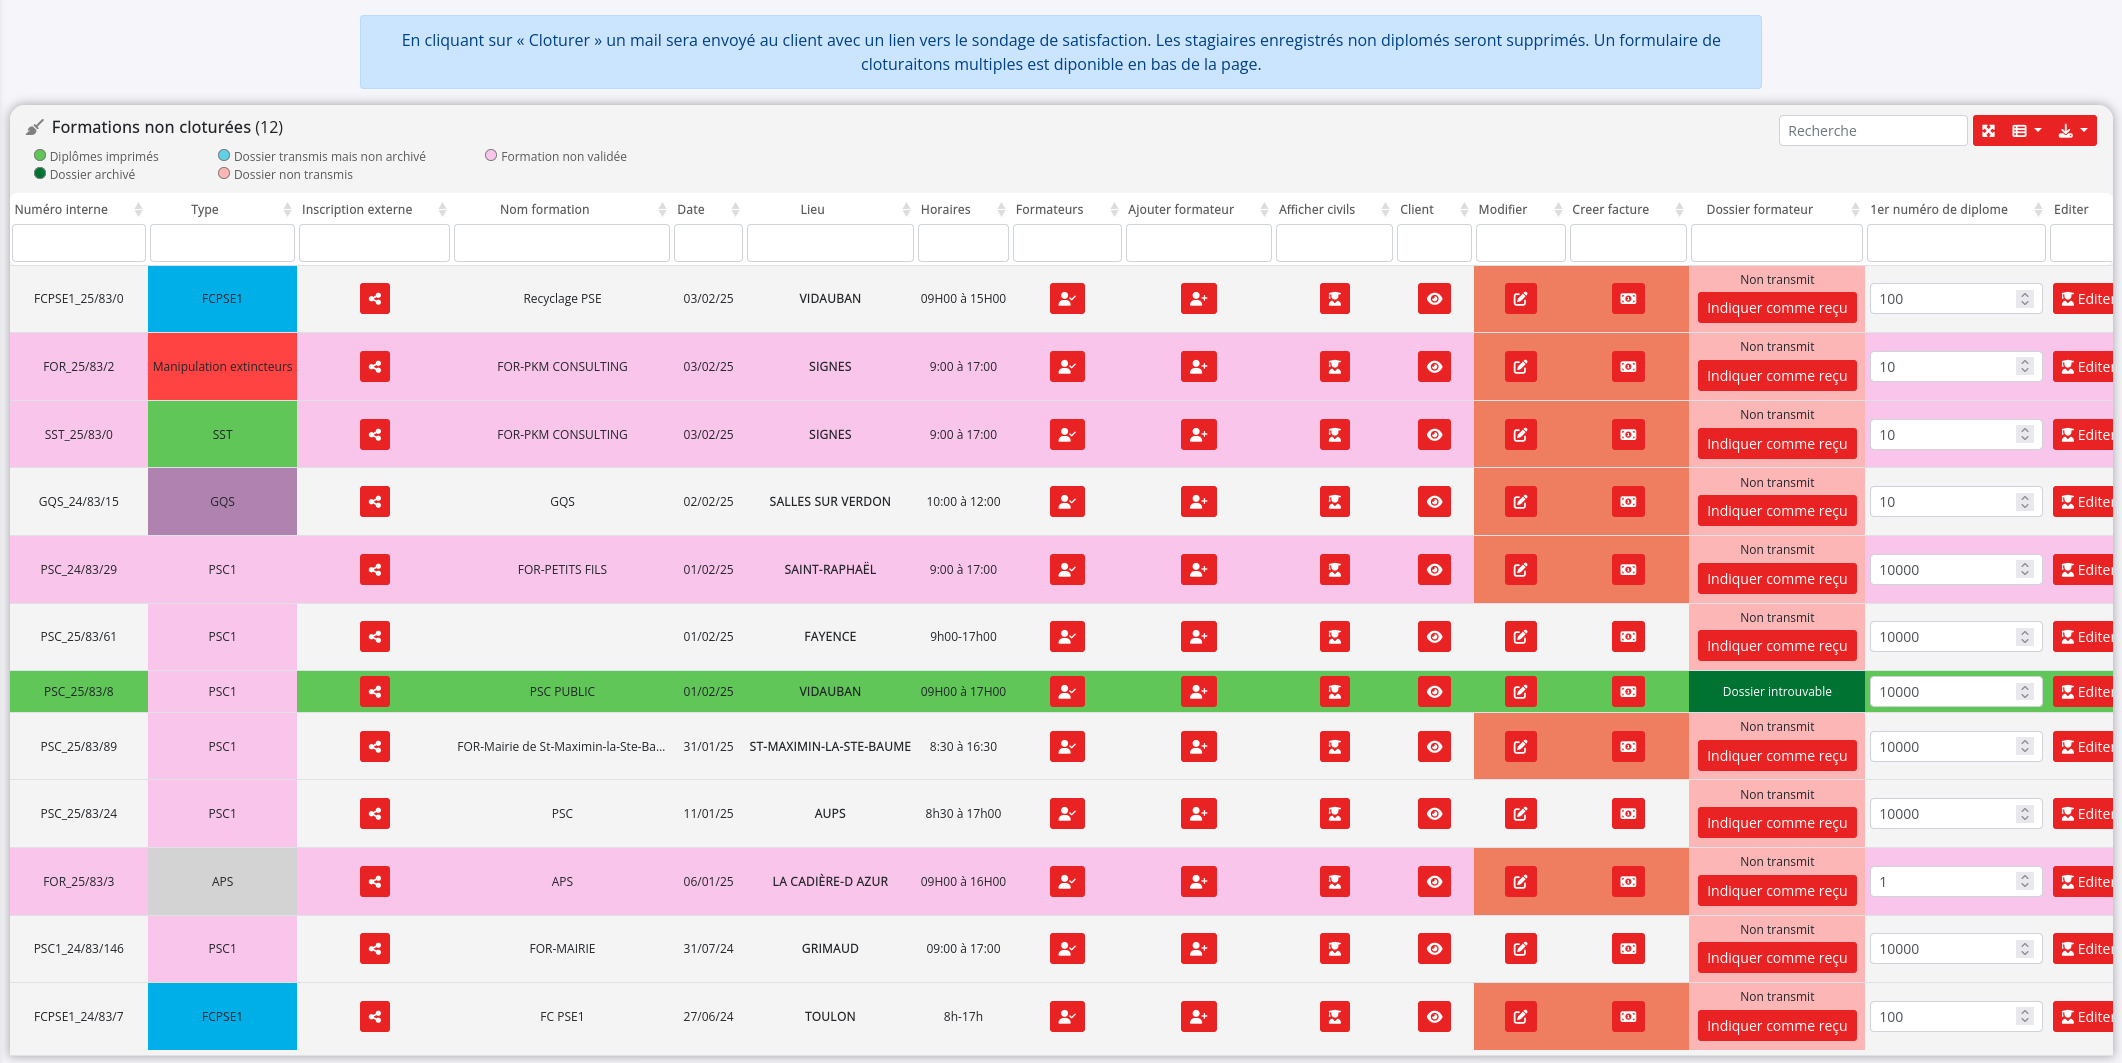Viewport: 2122px width, 1063px height.
Task: Click the edit icon for the TOULON training
Action: coord(1520,1017)
